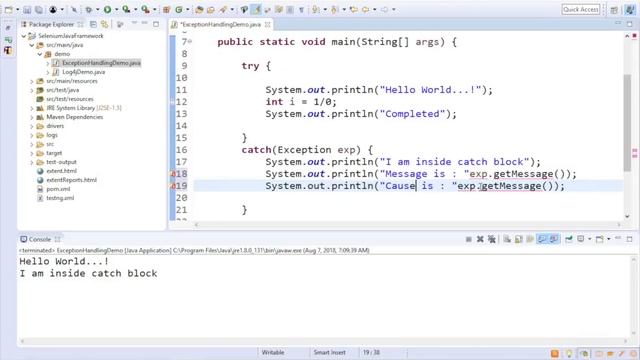This screenshot has height=360, width=640.
Task: Expand the Maven Dependencies node
Action: pyautogui.click(x=32, y=117)
